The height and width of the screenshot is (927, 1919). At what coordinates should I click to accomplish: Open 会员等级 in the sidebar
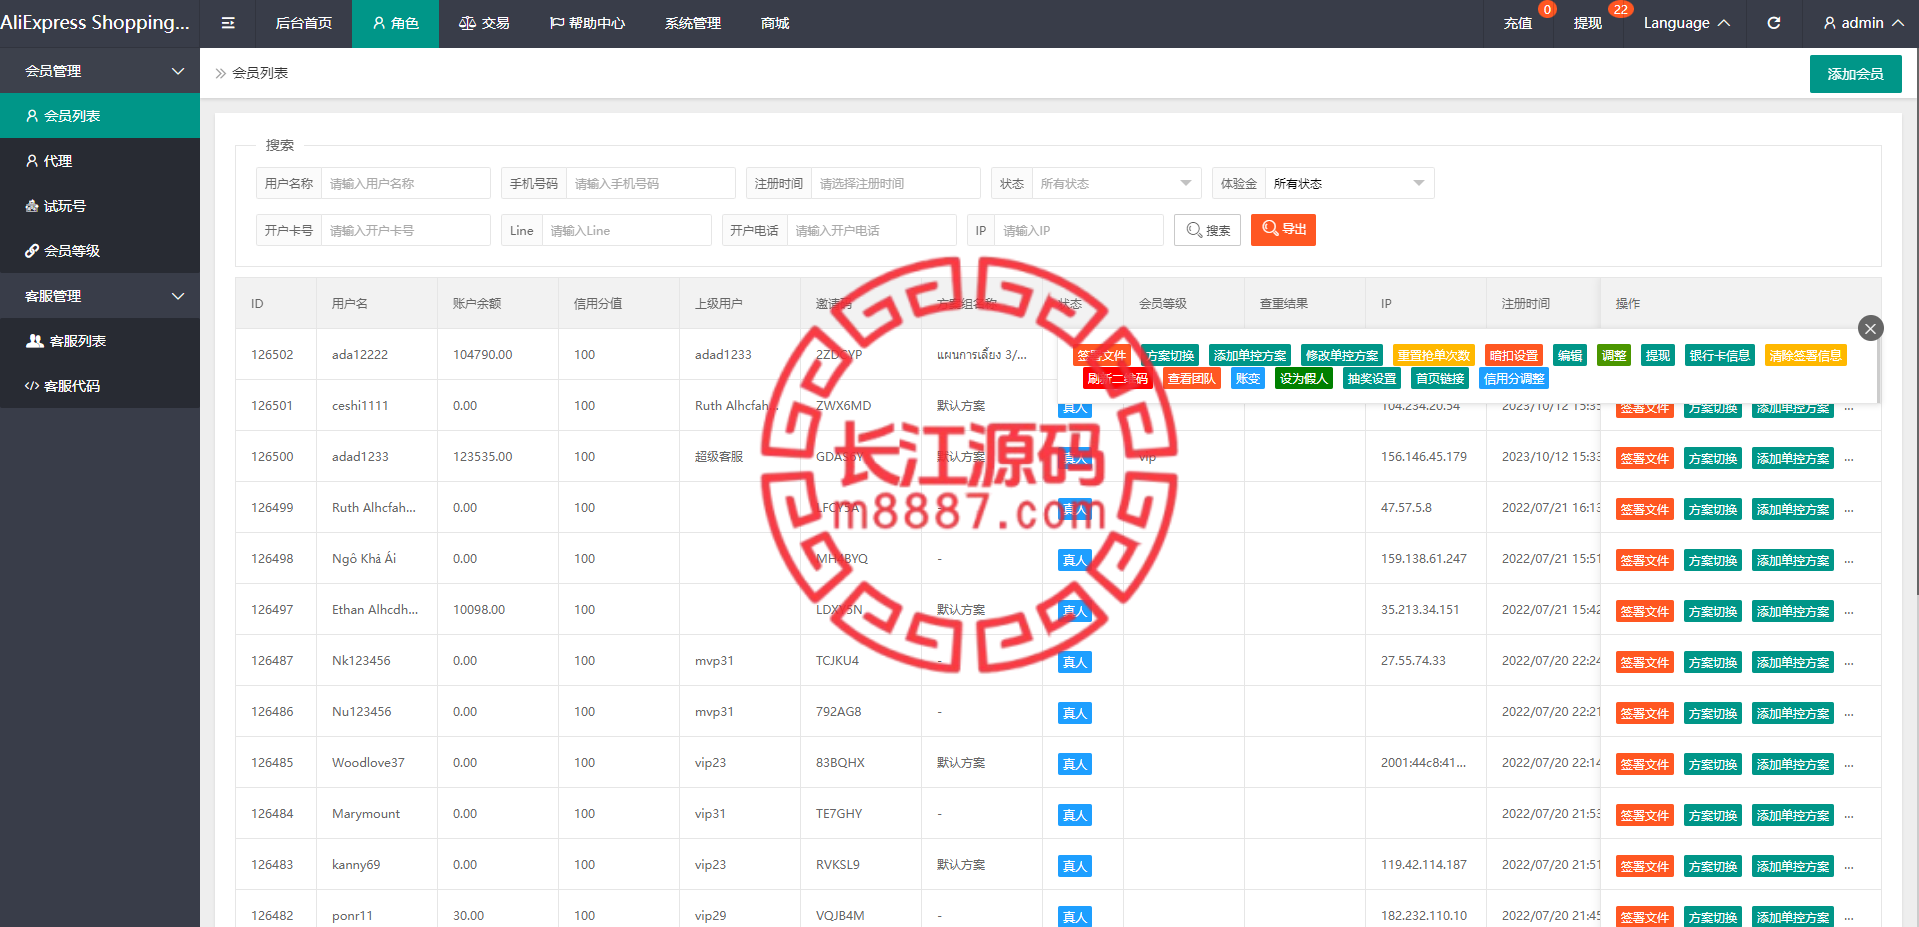(100, 251)
